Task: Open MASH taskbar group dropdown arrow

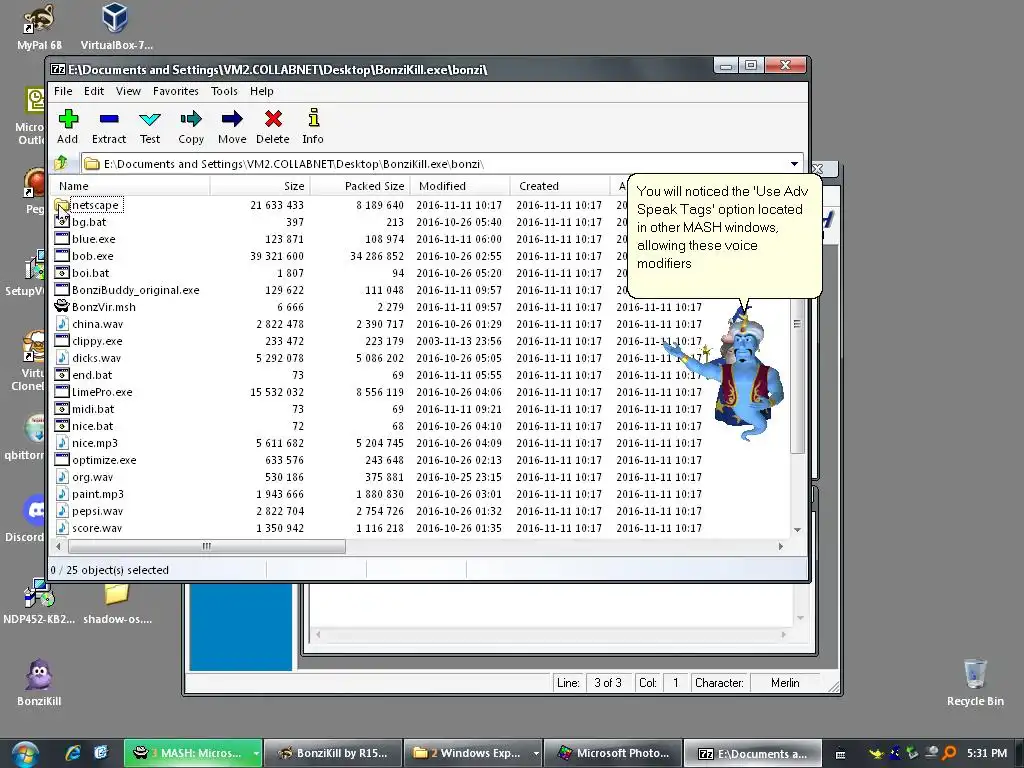Action: pos(256,753)
